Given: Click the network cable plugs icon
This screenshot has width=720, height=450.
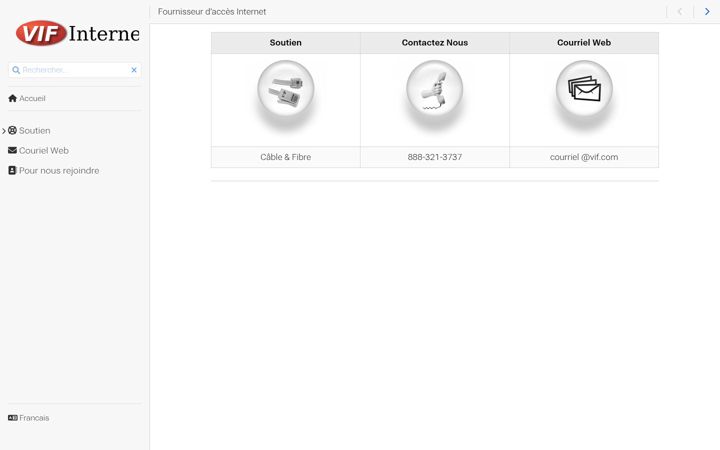Looking at the screenshot, I should pos(286,90).
